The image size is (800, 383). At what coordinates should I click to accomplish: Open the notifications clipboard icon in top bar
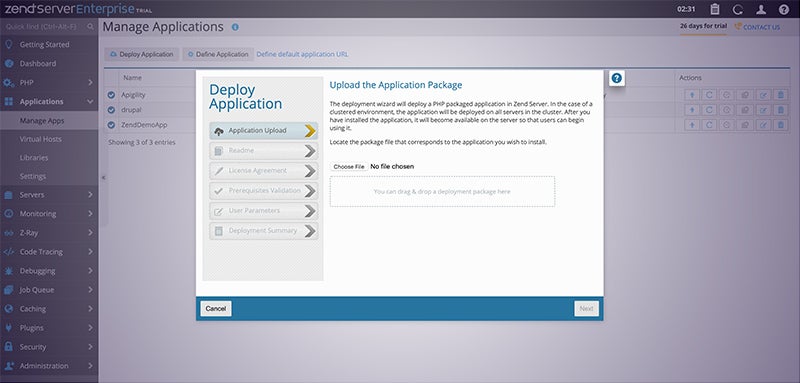(715, 9)
